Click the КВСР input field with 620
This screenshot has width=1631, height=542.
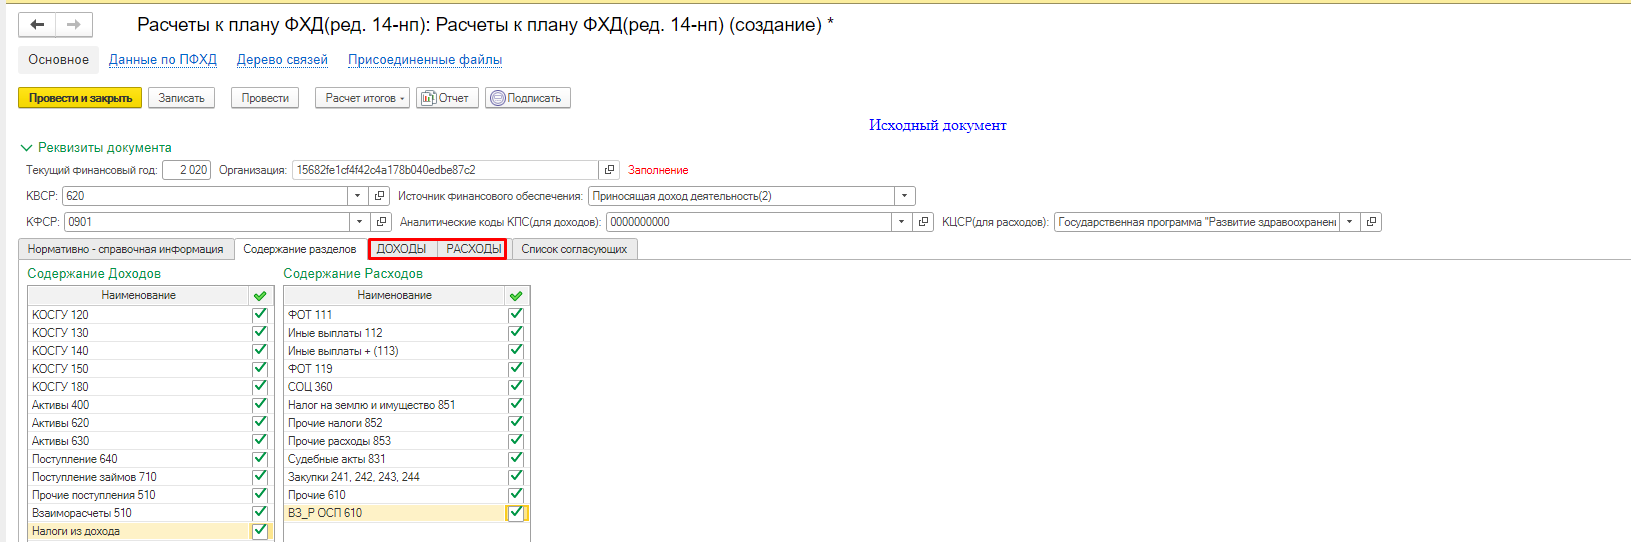(x=205, y=196)
